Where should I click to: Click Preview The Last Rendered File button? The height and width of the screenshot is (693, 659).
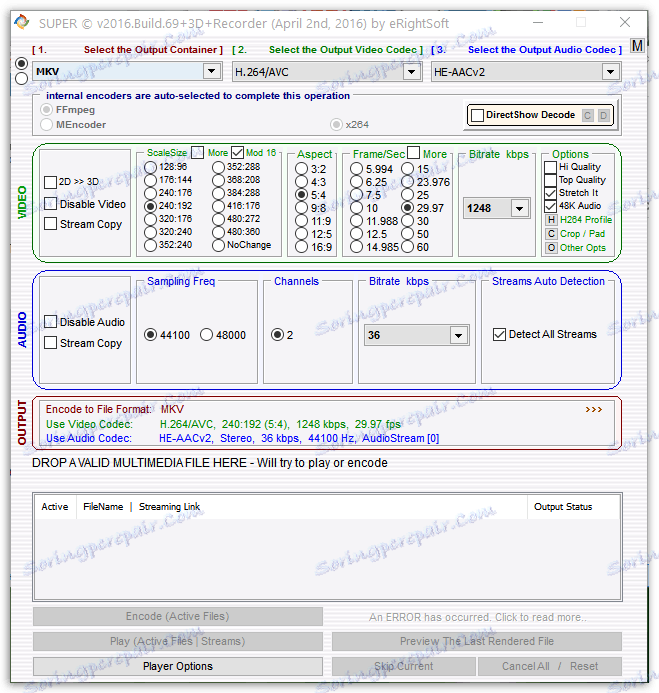click(477, 641)
